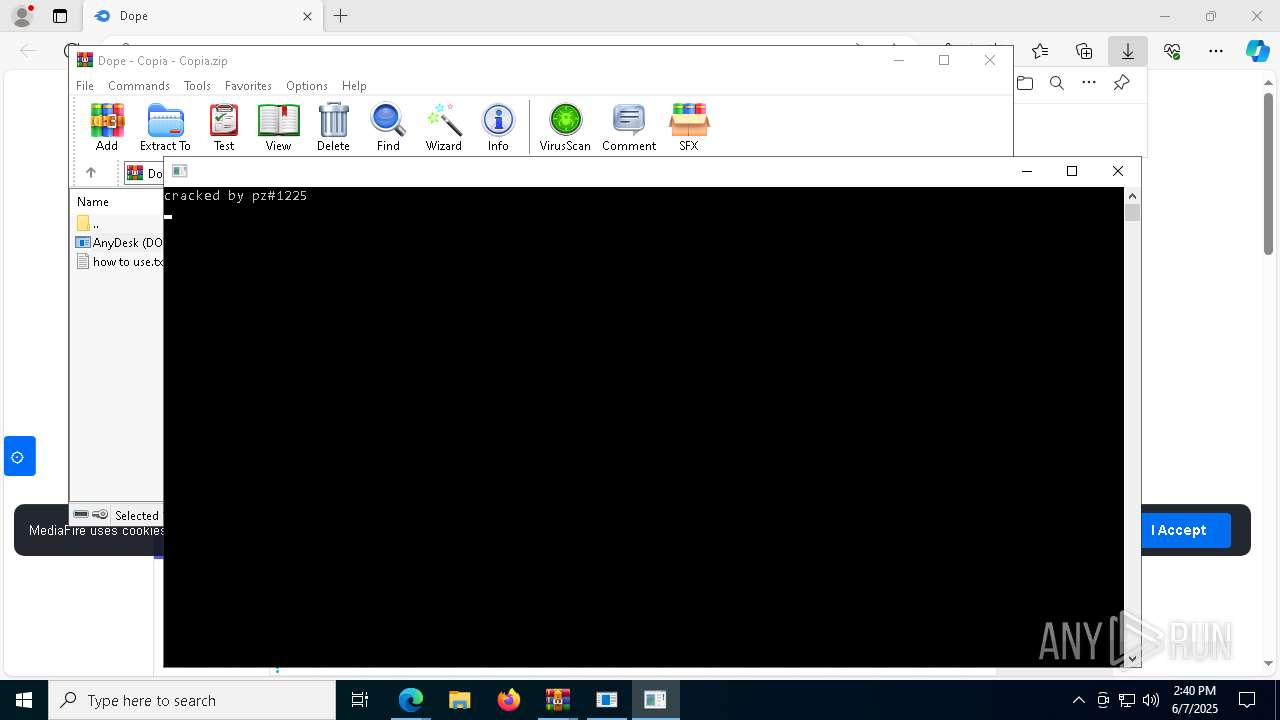Click the Delete trash icon

(333, 127)
